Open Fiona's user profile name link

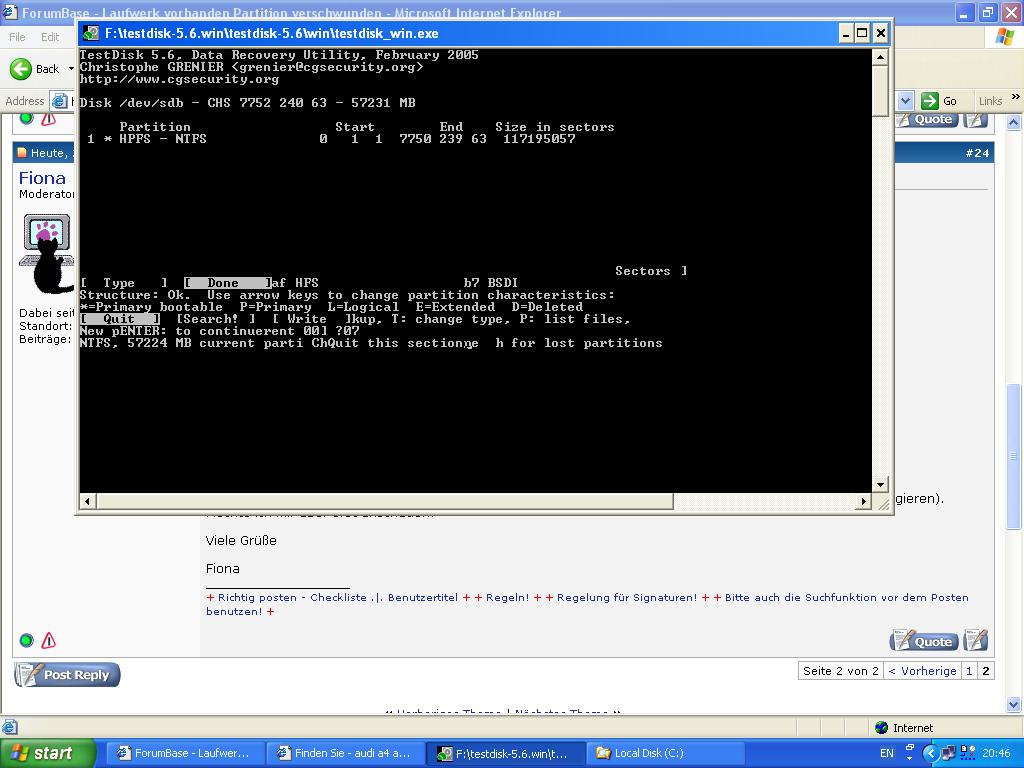[42, 178]
